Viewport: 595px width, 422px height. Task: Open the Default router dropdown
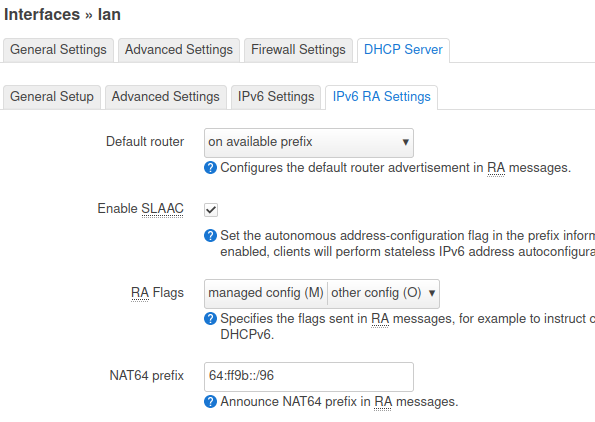[x=309, y=143]
